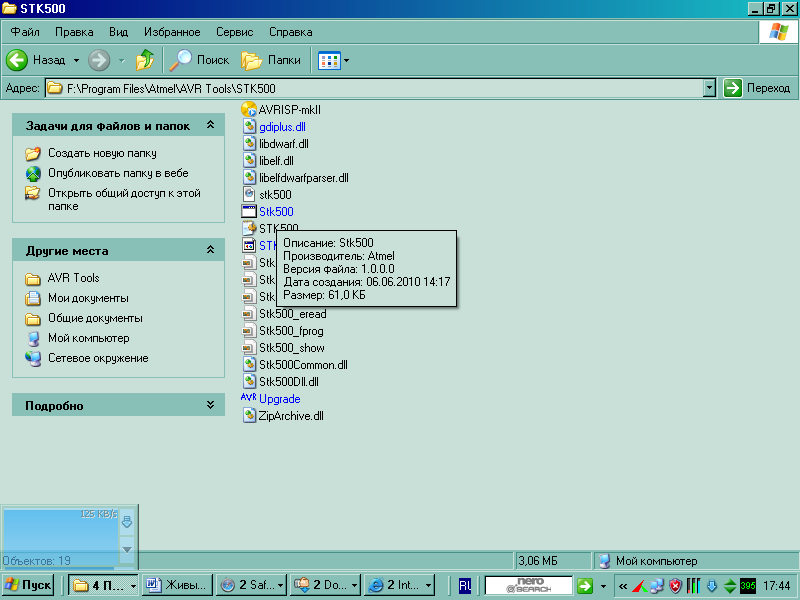
Task: Select the blue Stk500 application icon
Action: point(249,211)
